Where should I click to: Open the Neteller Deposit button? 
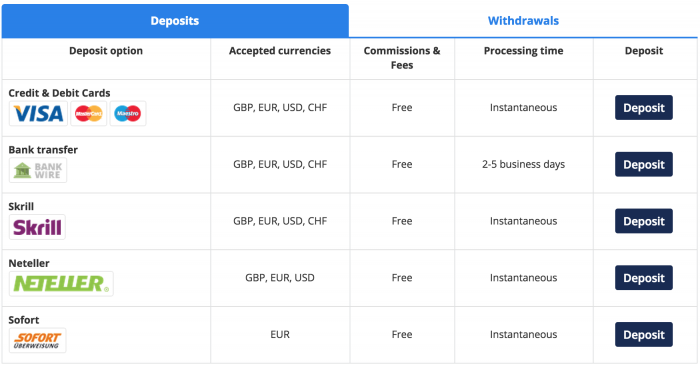coord(644,278)
